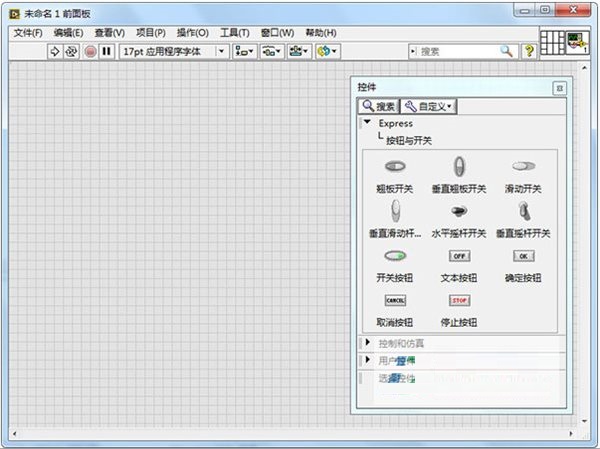Screen dimensions: 600x449
Task: Click the 选择控件 entry
Action: [397, 378]
